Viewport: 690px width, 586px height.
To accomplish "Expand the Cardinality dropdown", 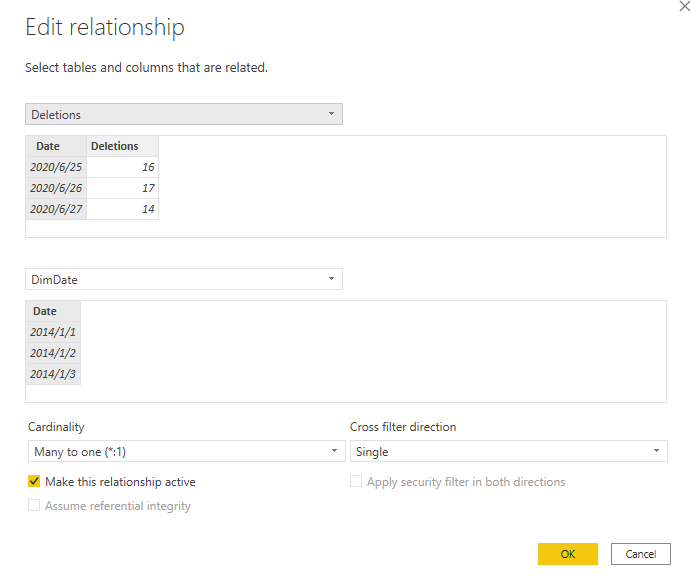I will pyautogui.click(x=187, y=451).
